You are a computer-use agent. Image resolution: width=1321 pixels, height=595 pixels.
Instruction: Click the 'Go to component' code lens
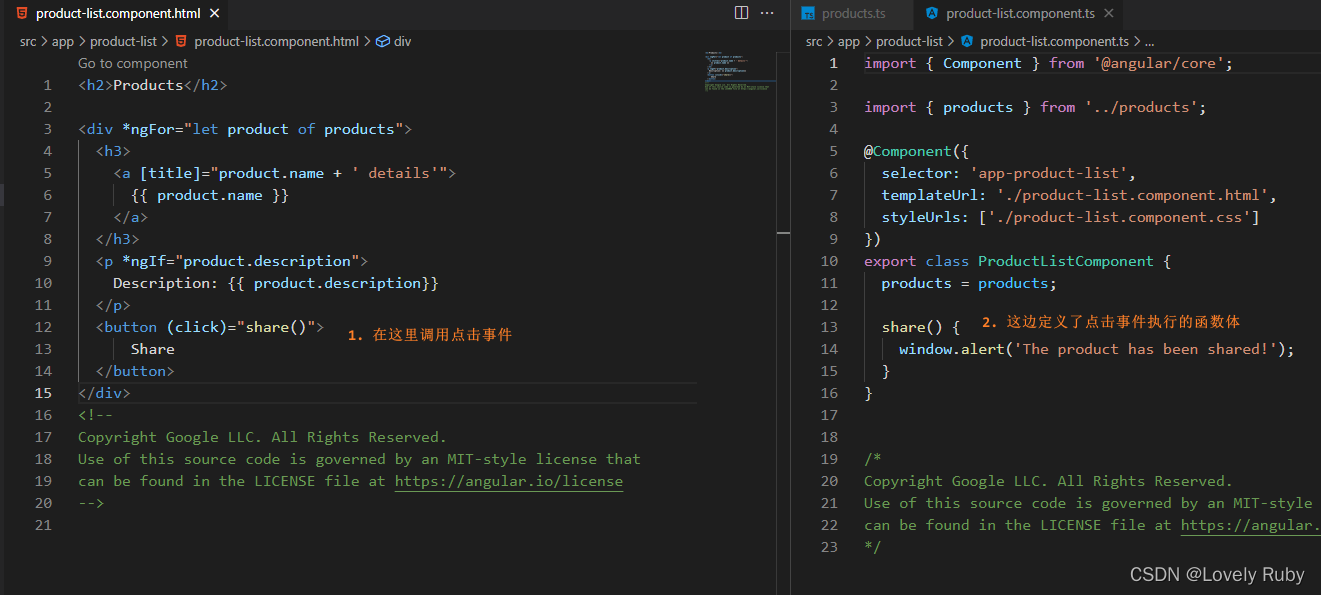133,63
